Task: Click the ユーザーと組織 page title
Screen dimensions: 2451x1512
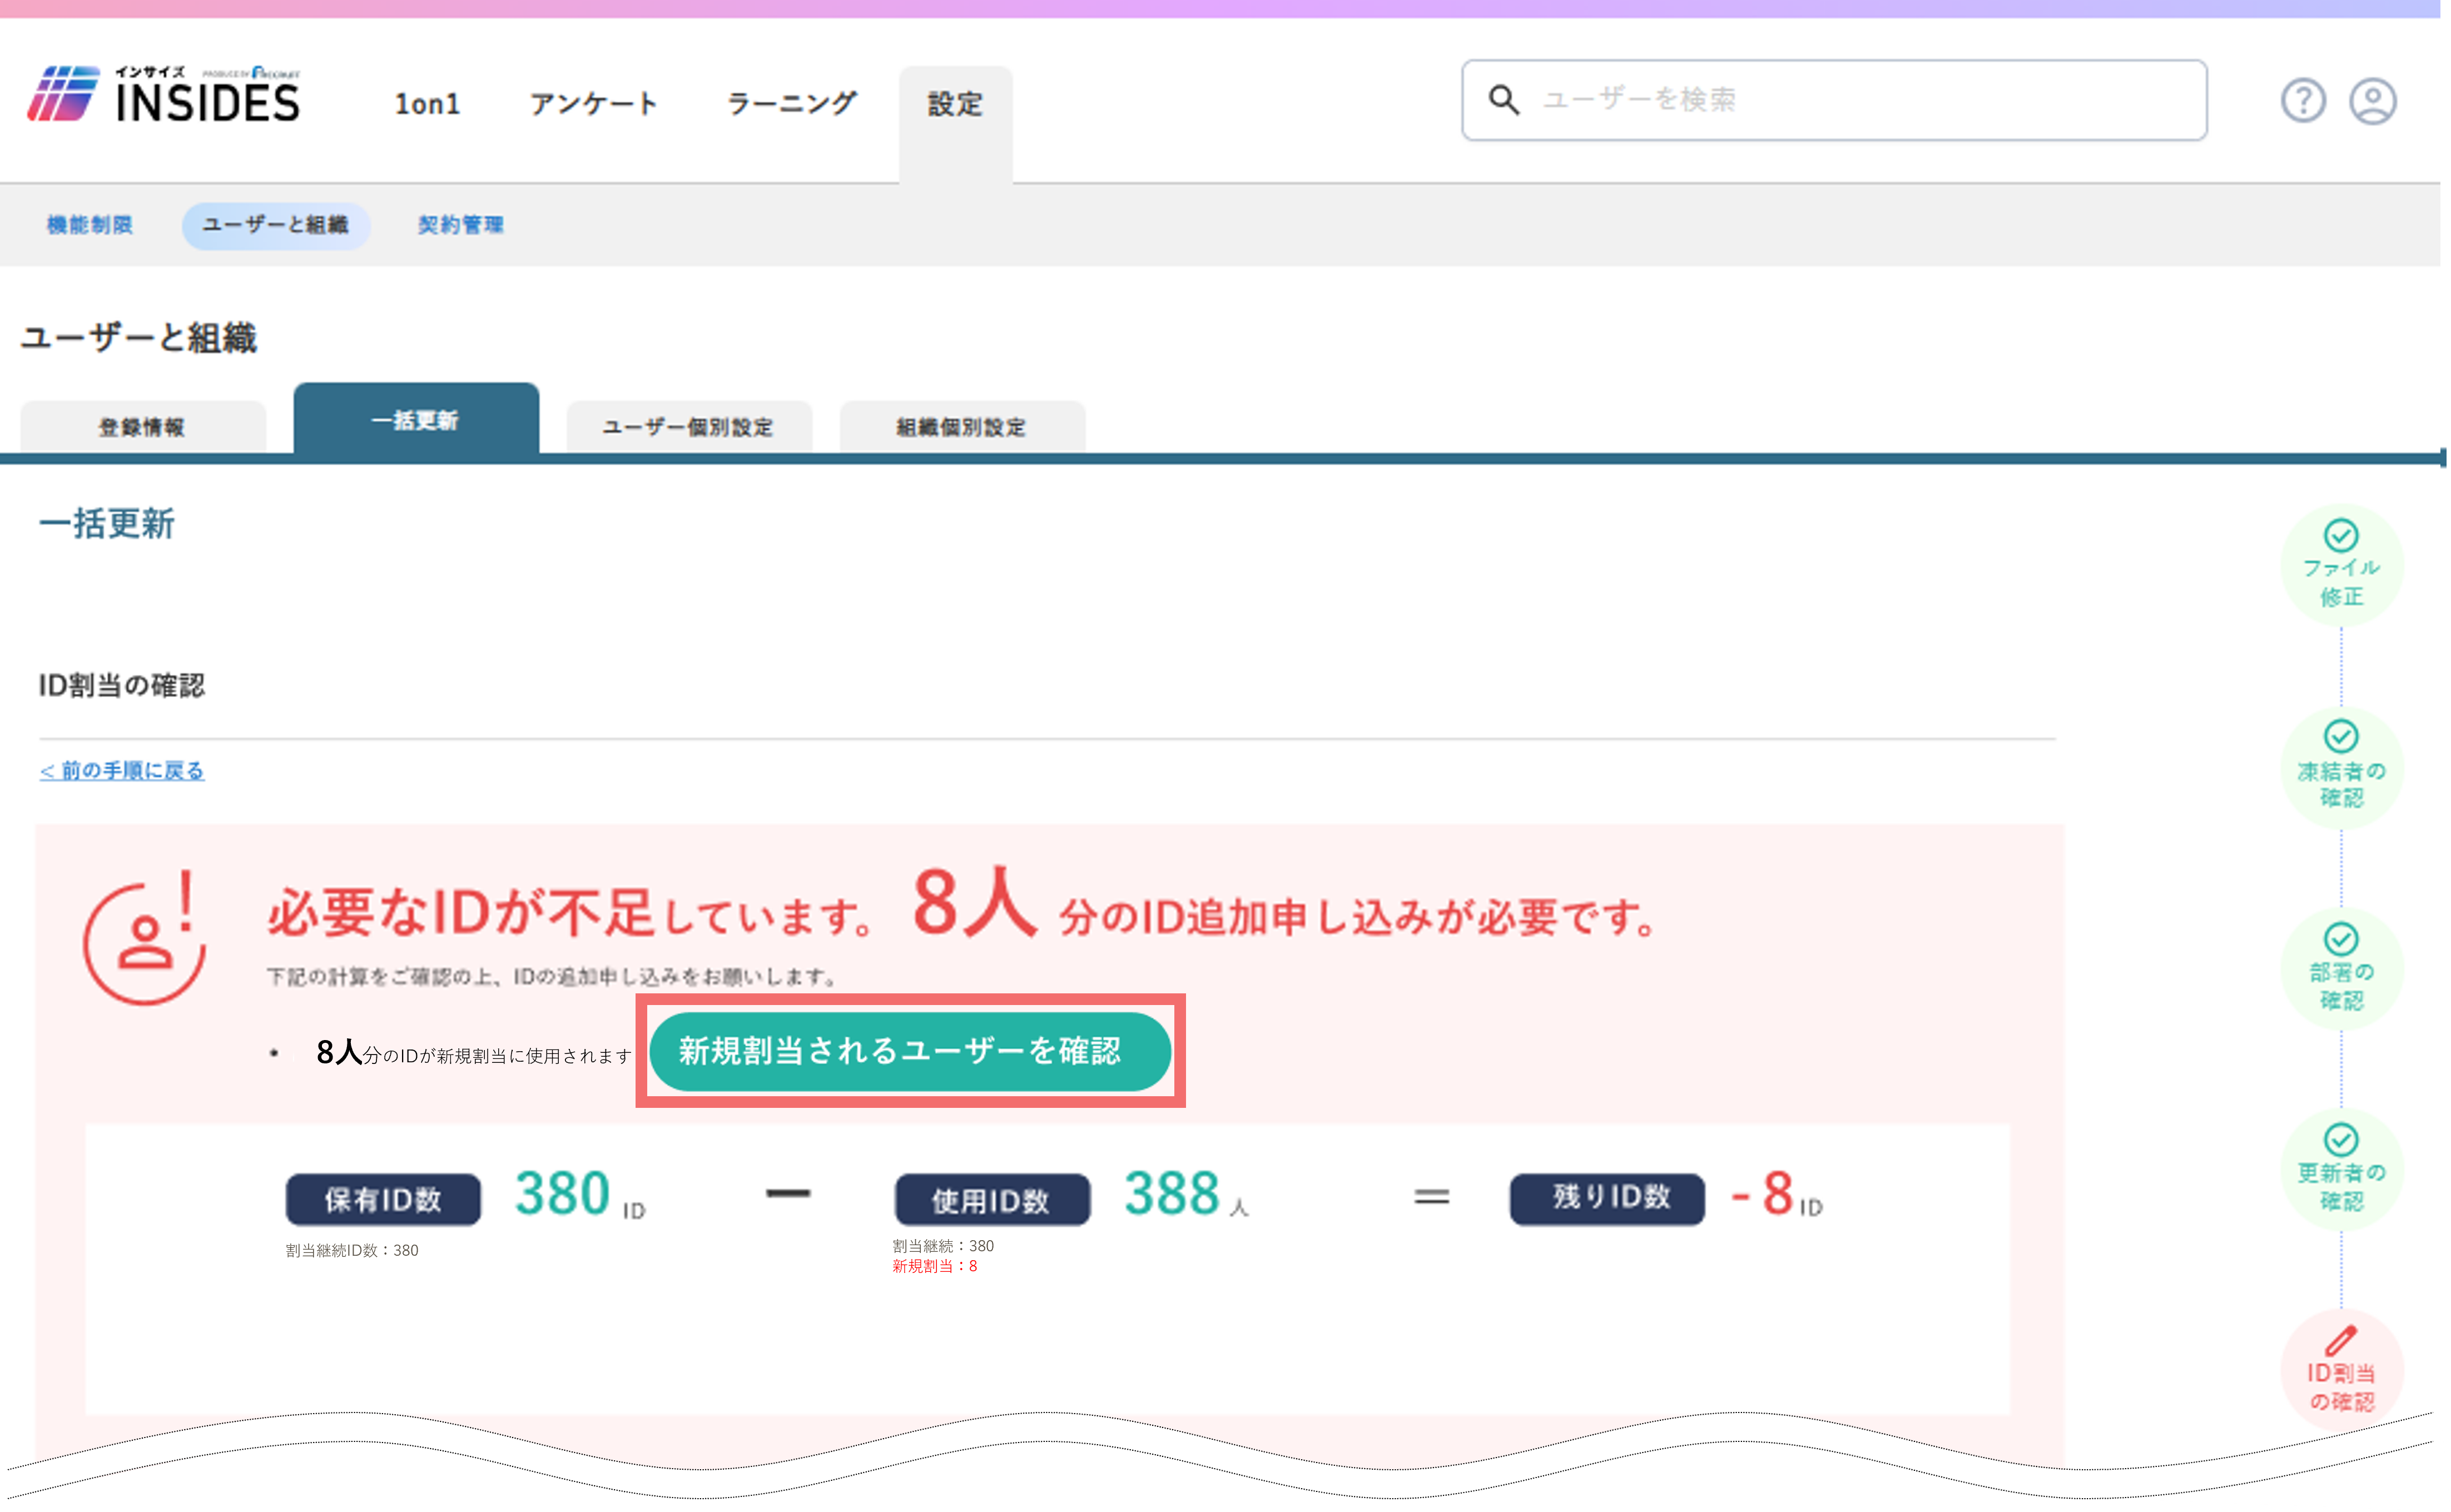Action: (x=138, y=337)
